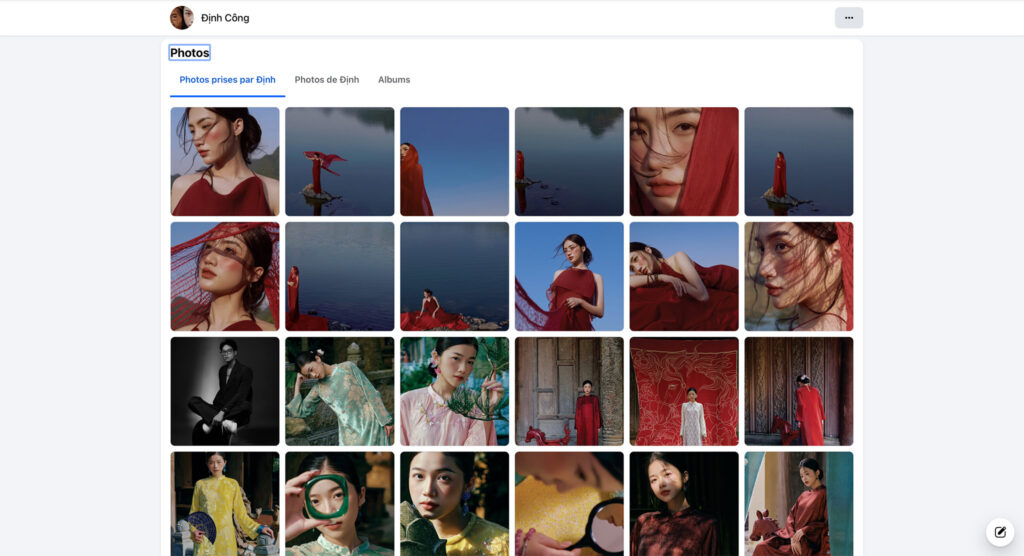The image size is (1024, 556).
Task: Open photo of magnifying glass on yellow fabric
Action: point(569,503)
